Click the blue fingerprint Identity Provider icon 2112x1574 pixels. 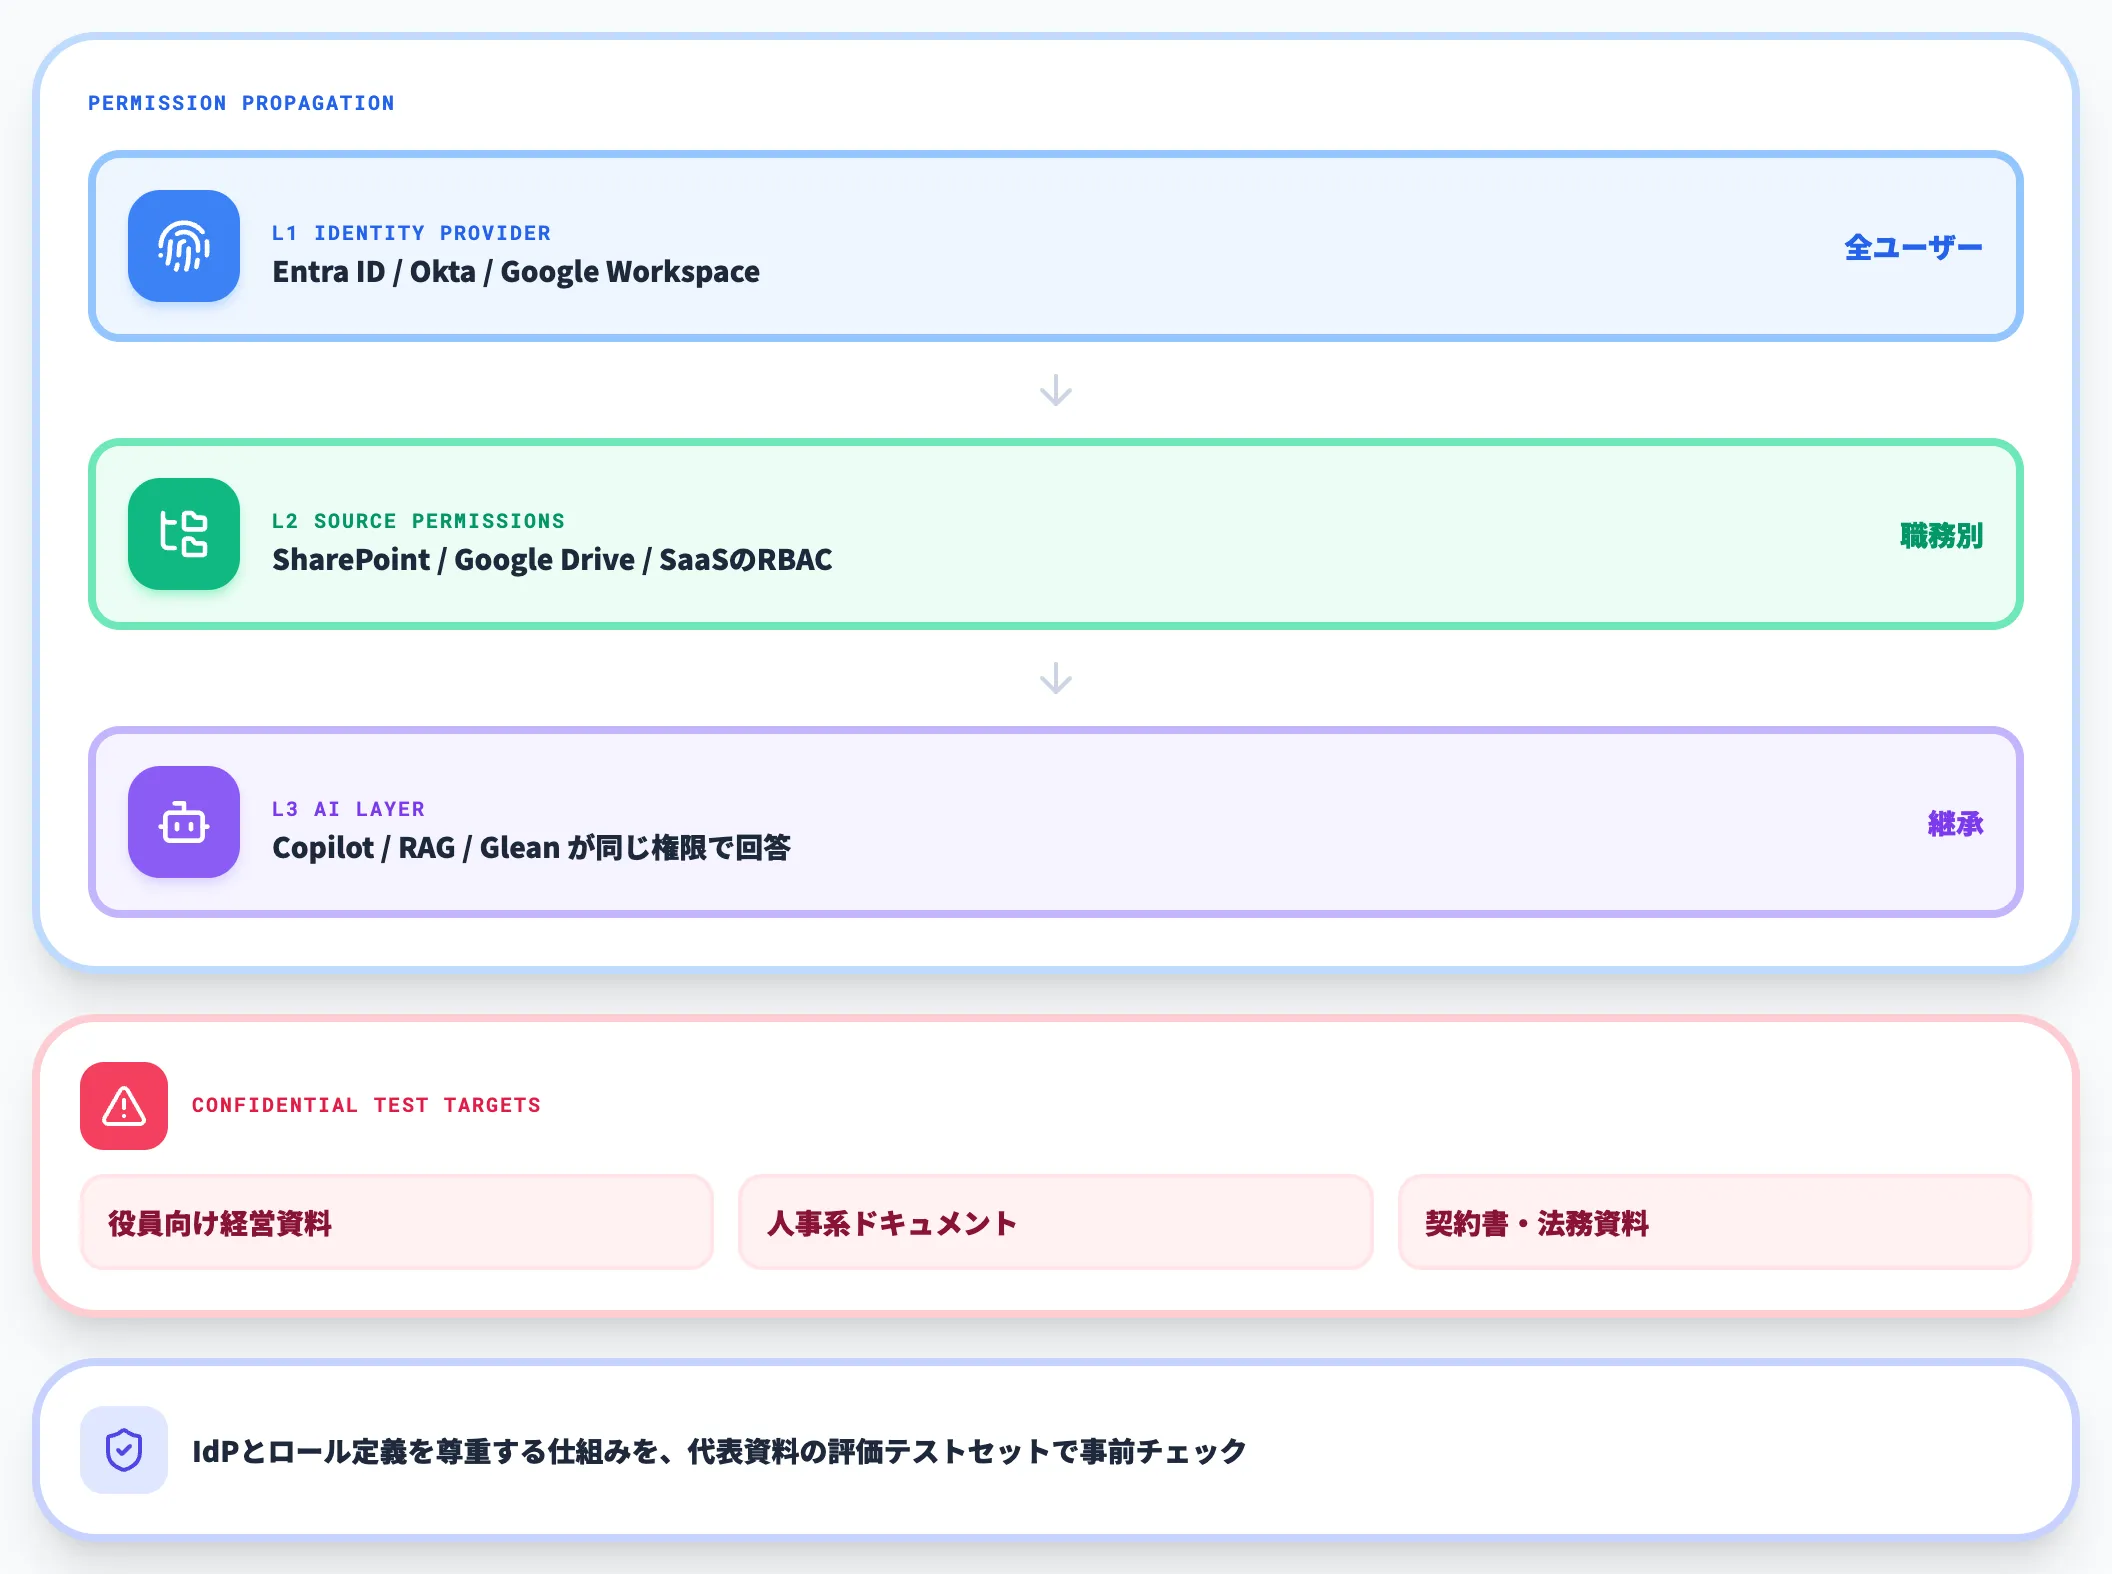[x=184, y=246]
